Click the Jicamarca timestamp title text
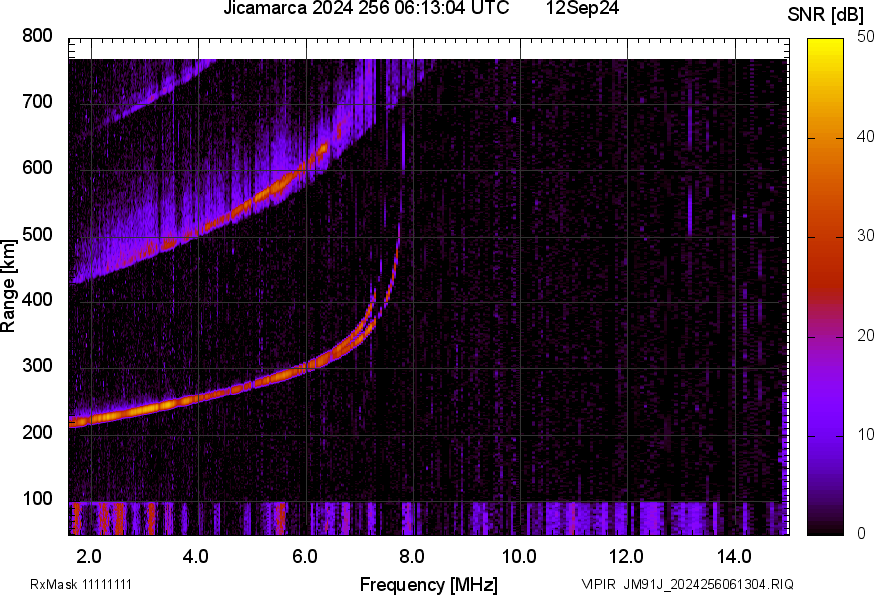The width and height of the screenshot is (874, 595). click(x=359, y=9)
